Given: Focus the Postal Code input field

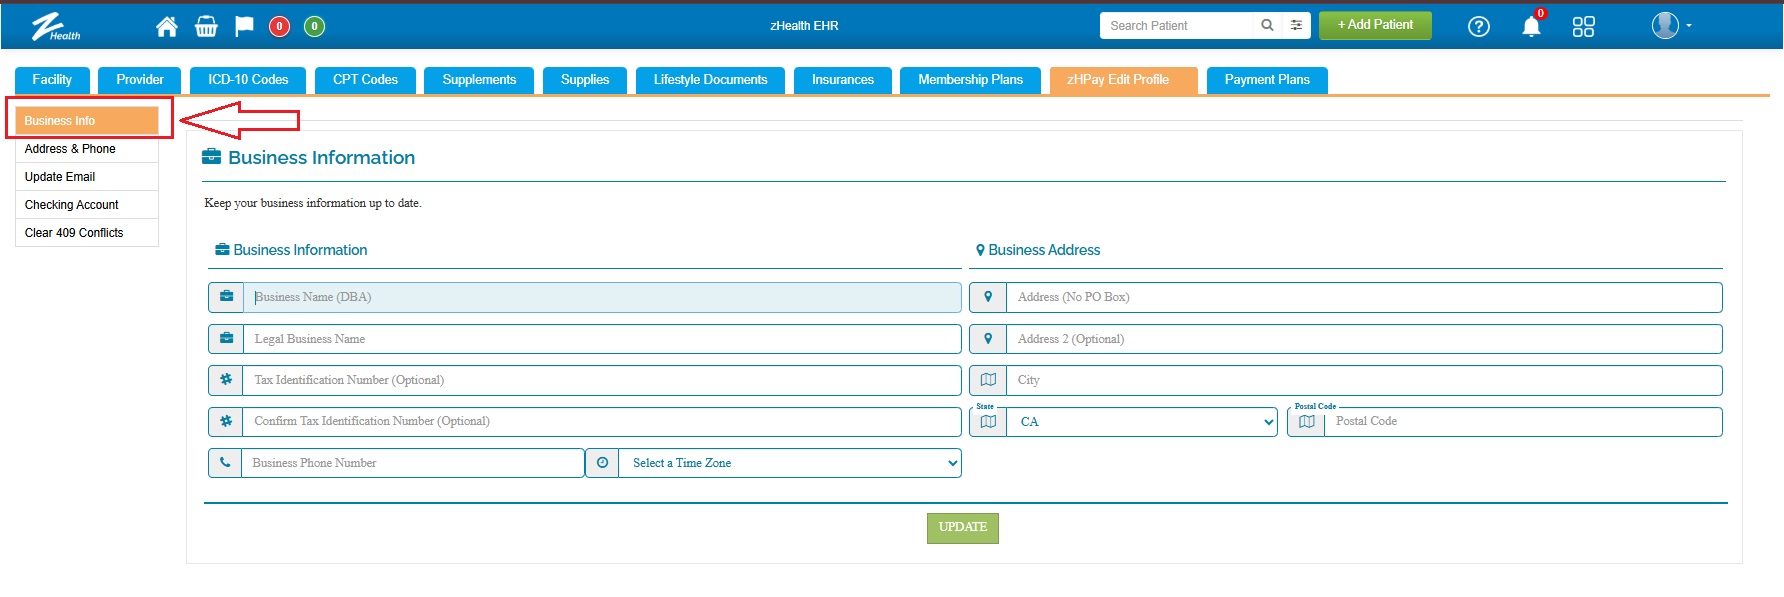Looking at the screenshot, I should [x=1522, y=422].
